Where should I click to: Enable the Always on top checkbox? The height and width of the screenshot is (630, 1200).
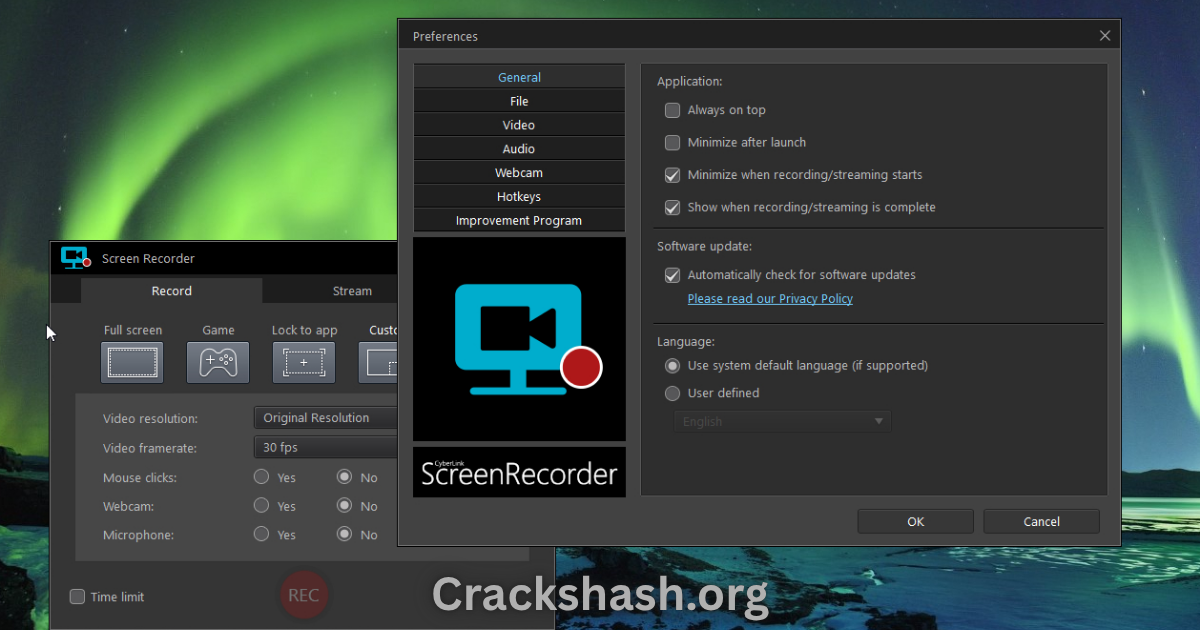point(673,110)
